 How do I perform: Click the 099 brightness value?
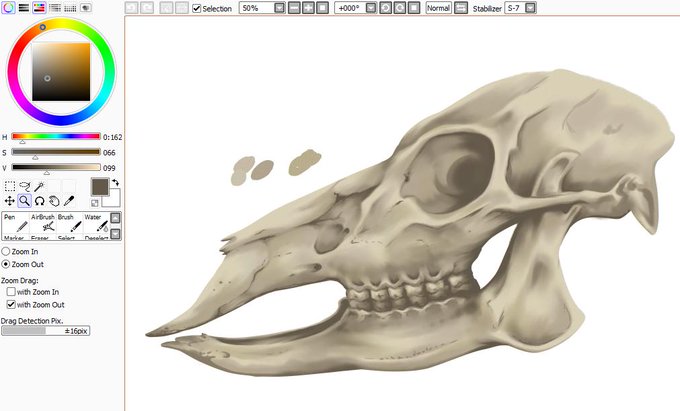tap(109, 168)
